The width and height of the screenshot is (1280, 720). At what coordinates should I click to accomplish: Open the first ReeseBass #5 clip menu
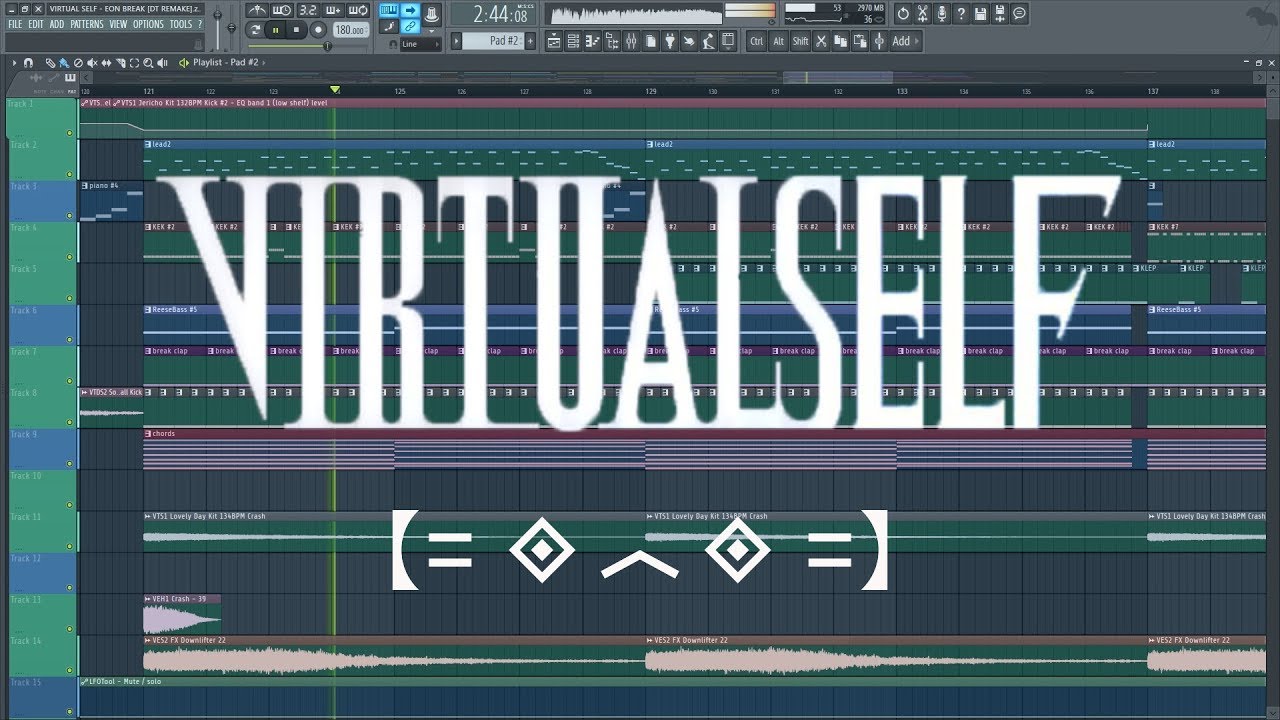coord(147,310)
